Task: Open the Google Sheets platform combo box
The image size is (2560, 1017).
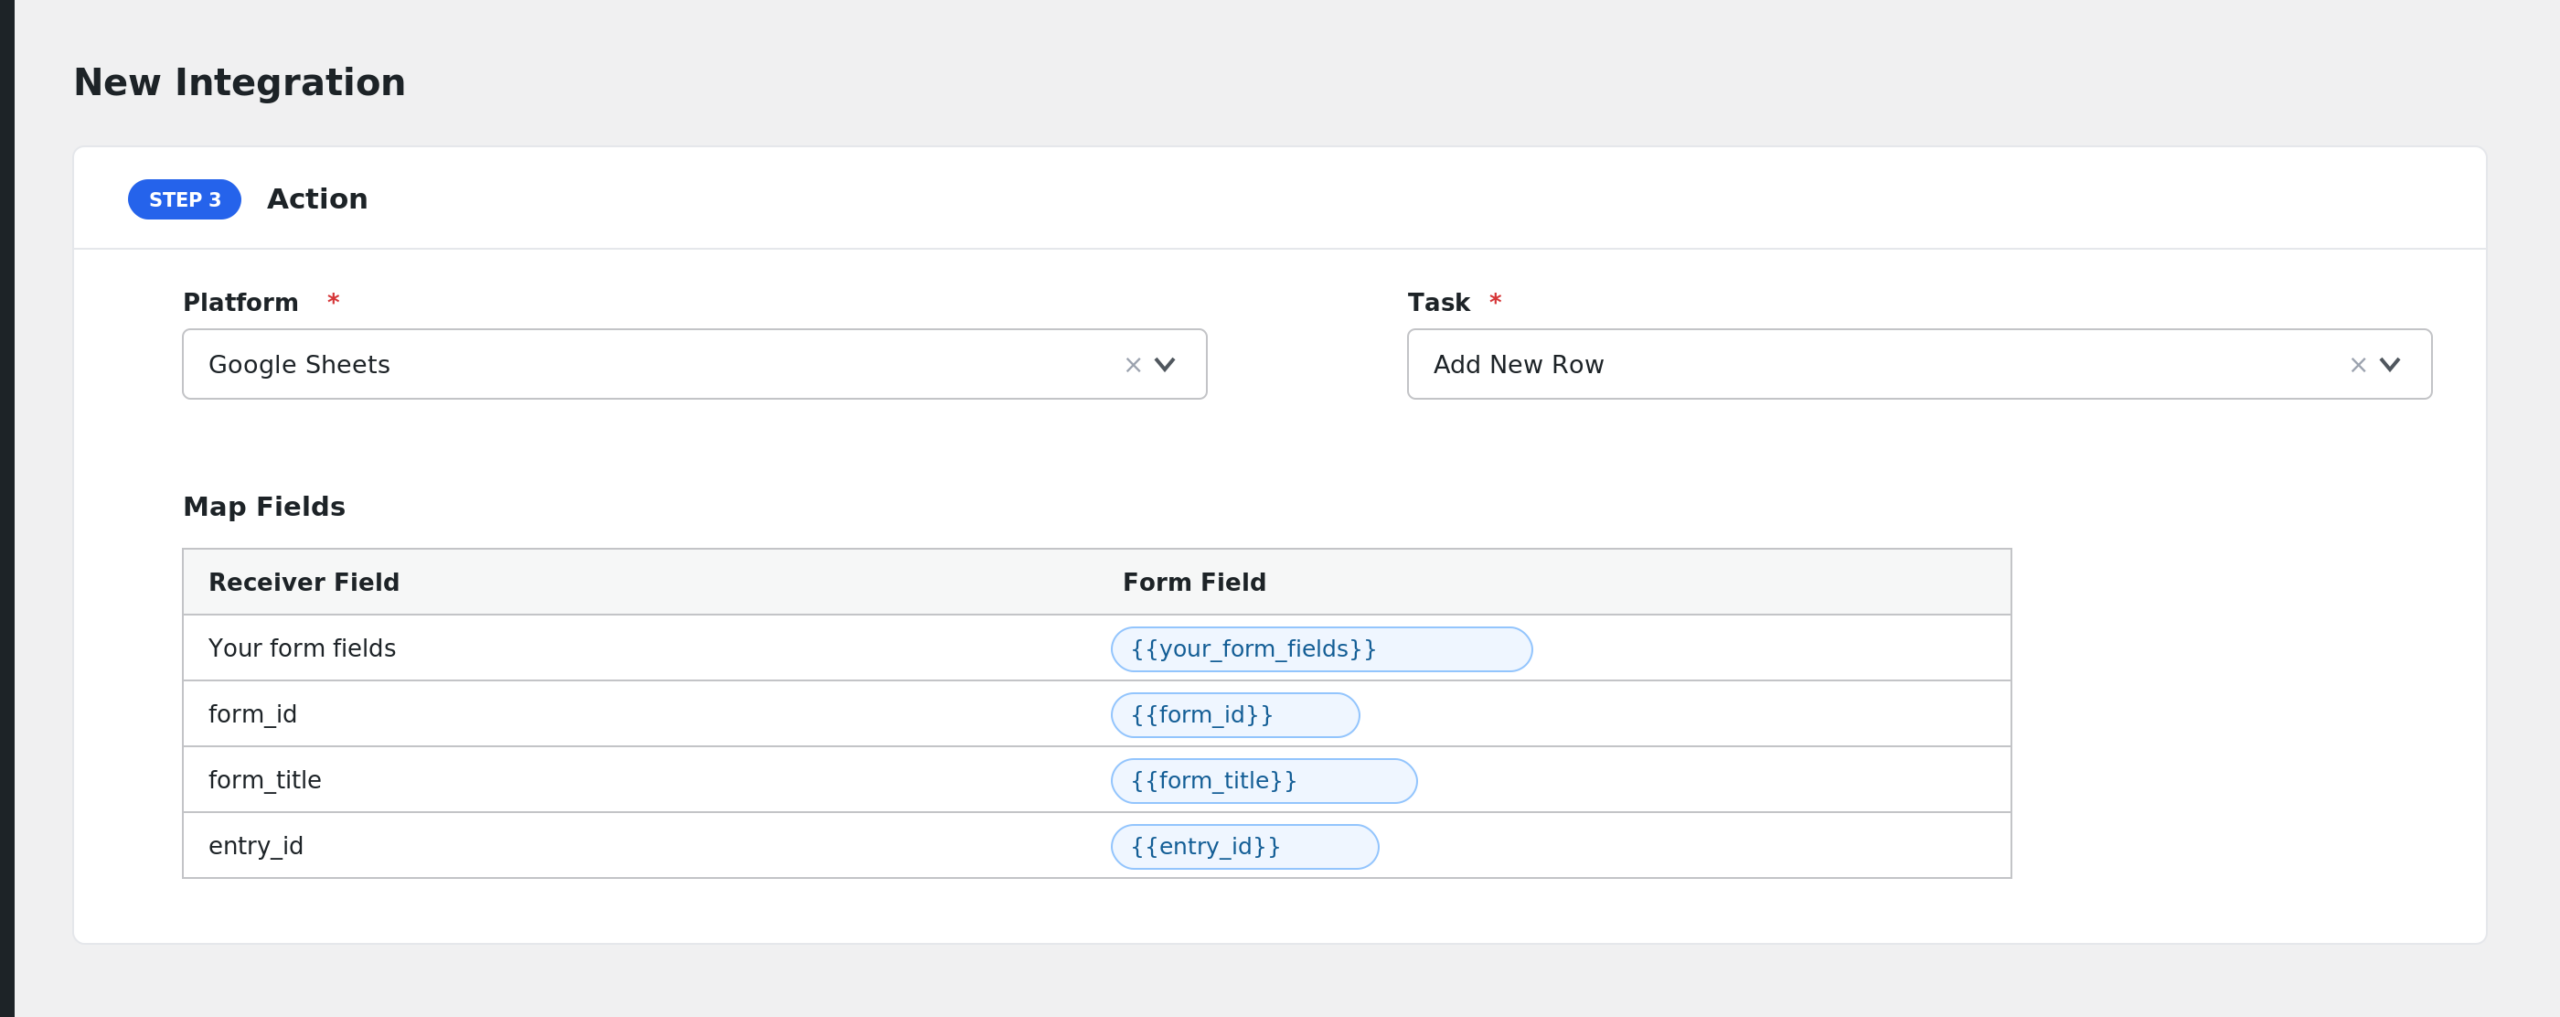Action: [x=694, y=364]
